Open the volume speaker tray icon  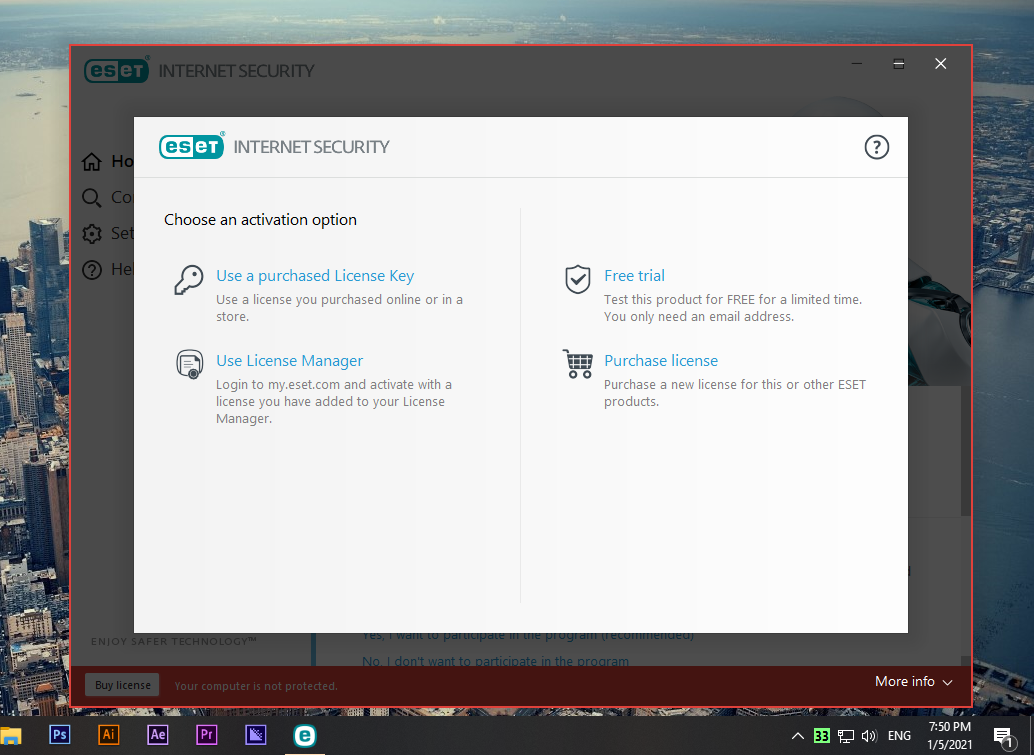[870, 736]
